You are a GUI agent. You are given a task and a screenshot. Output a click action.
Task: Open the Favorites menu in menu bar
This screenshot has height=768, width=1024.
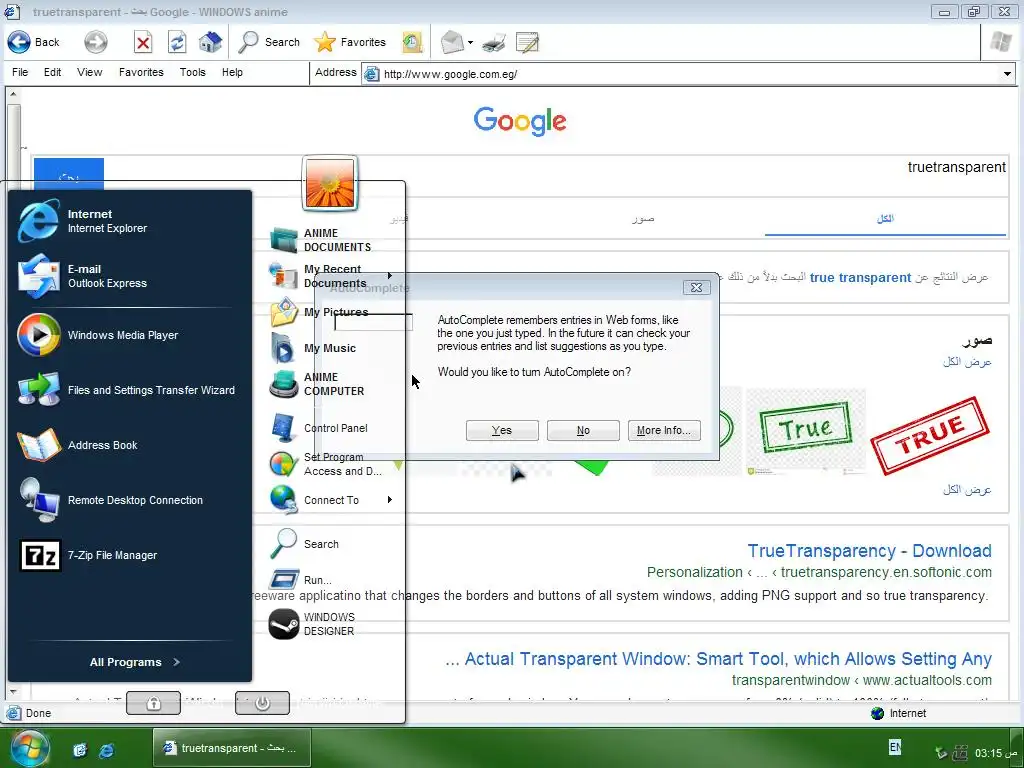pyautogui.click(x=141, y=72)
